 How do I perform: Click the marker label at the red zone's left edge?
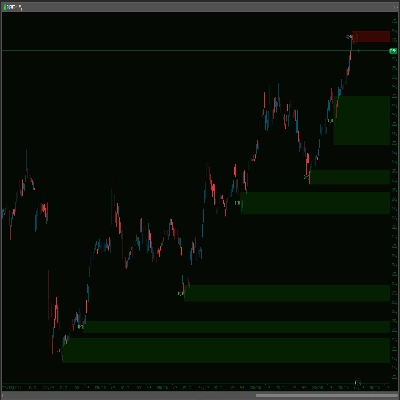coord(349,37)
